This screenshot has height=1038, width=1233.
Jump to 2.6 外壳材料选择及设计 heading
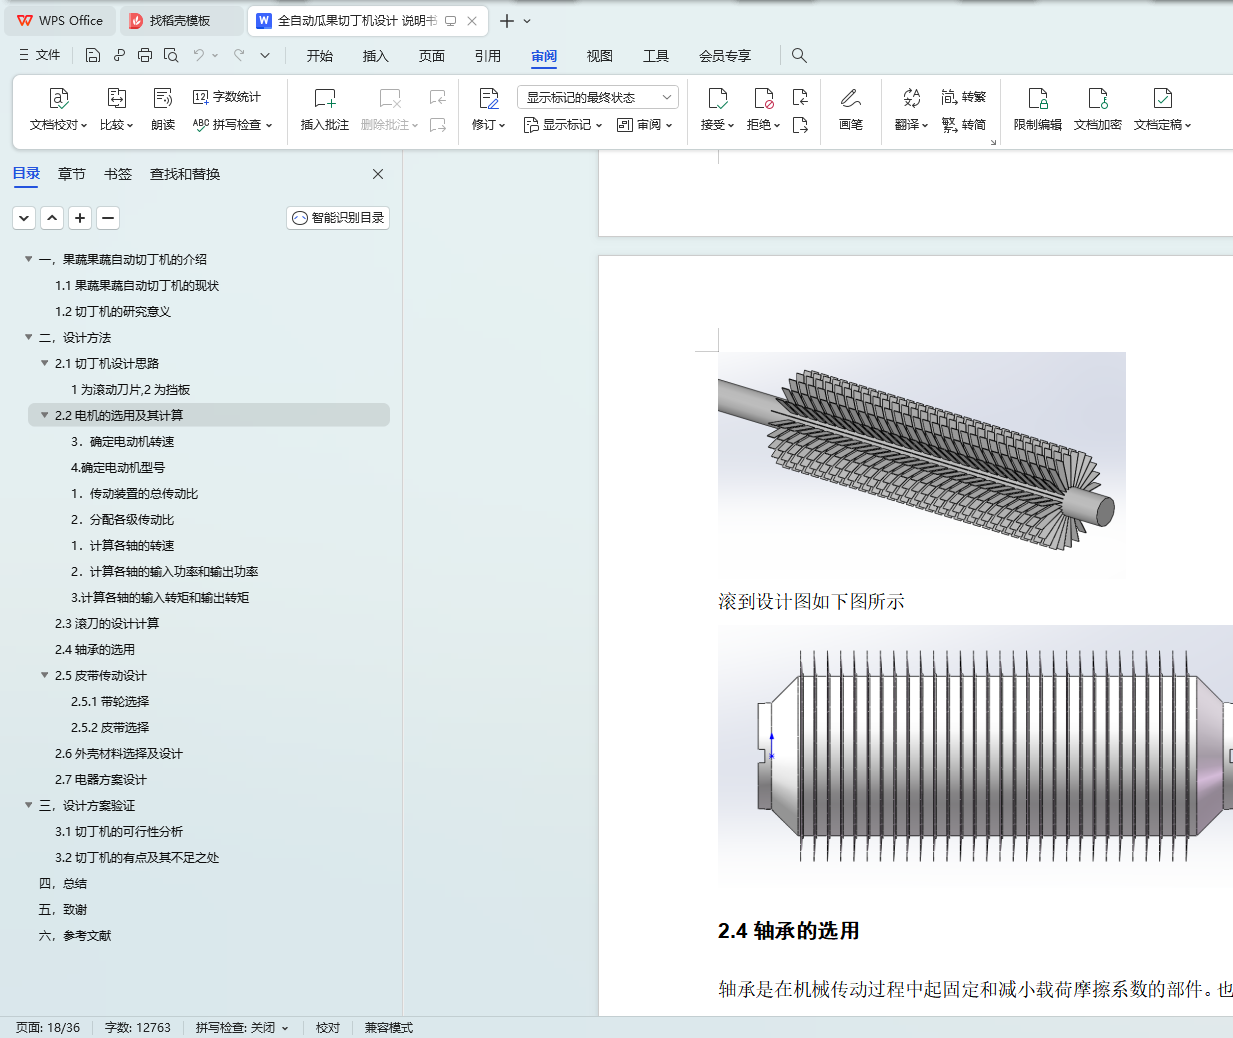click(x=119, y=753)
